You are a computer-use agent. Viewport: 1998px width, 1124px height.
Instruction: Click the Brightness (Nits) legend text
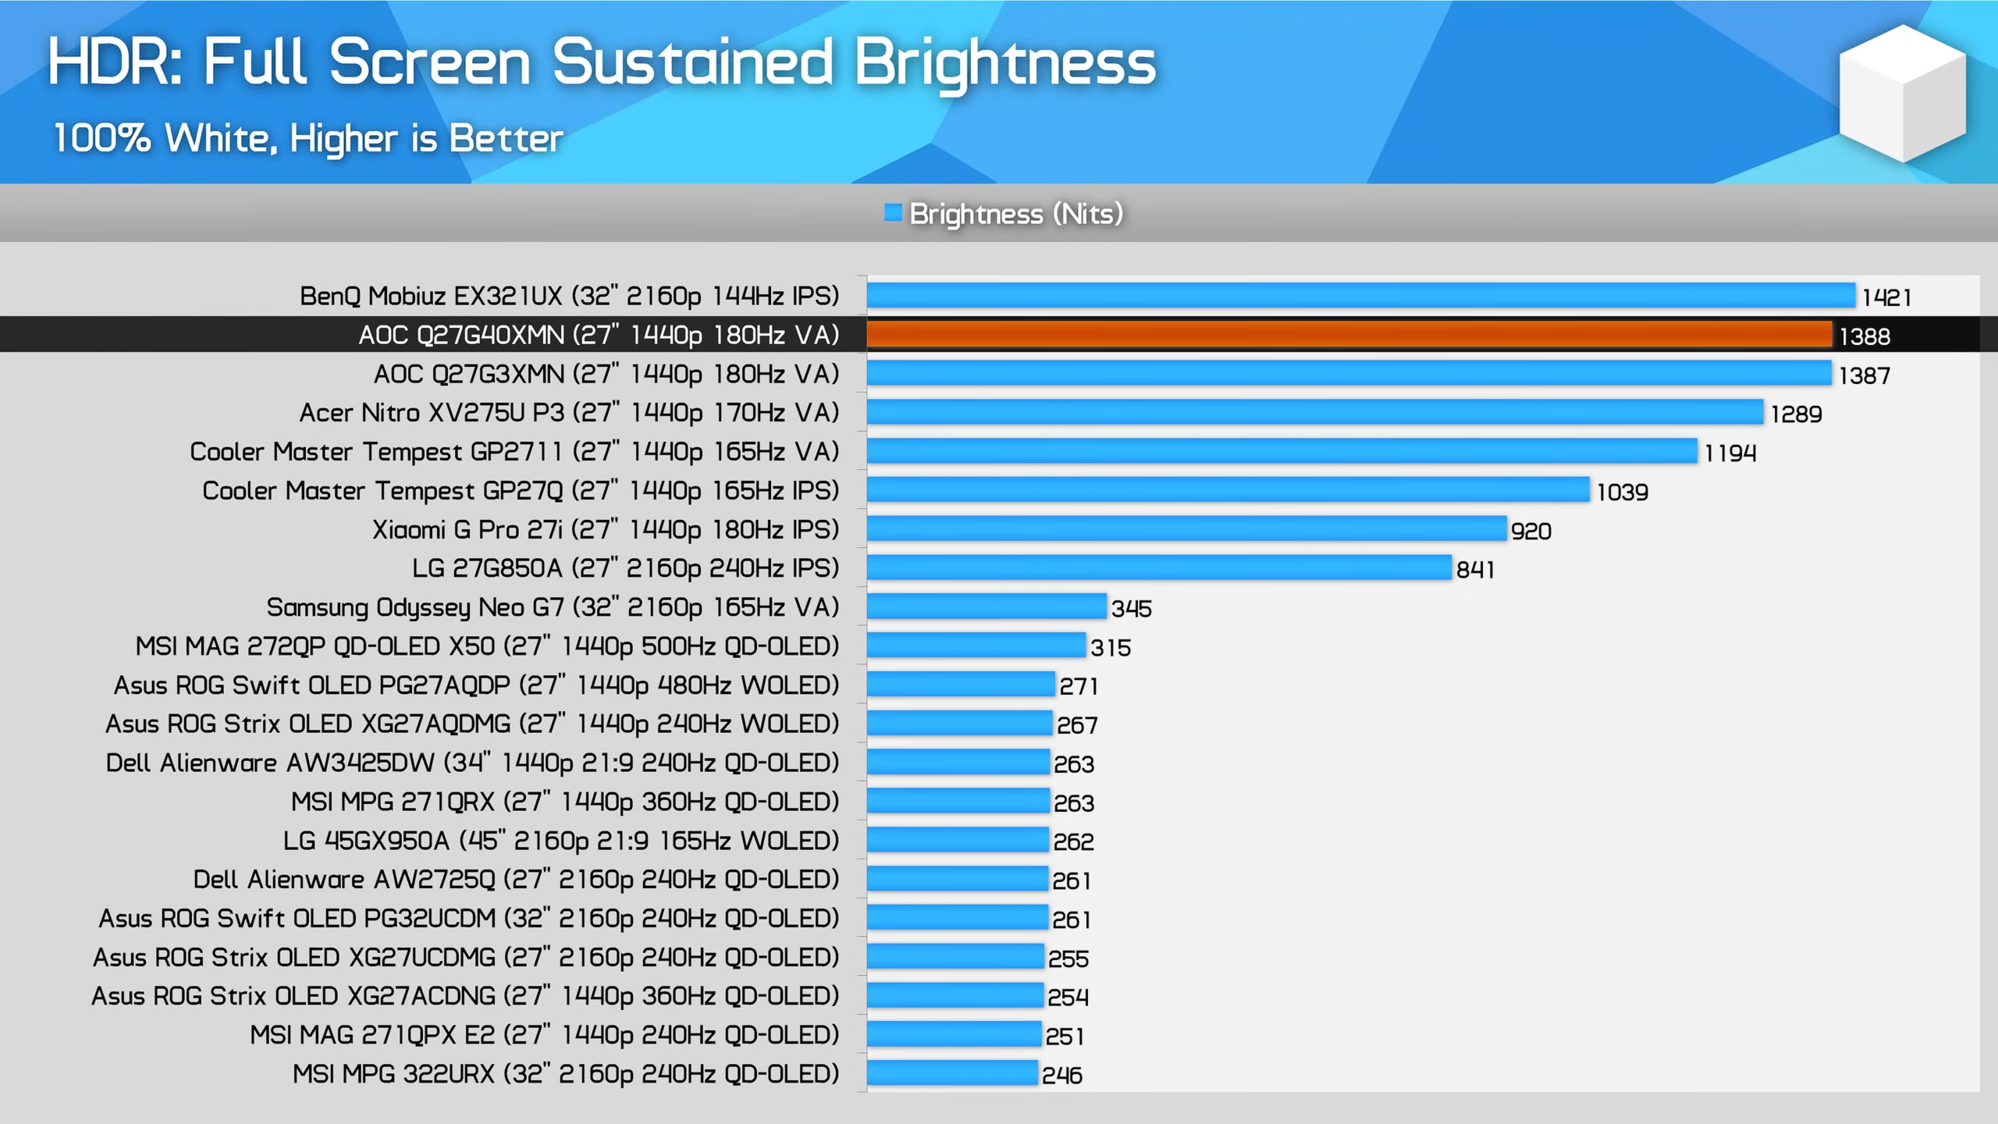1016,214
